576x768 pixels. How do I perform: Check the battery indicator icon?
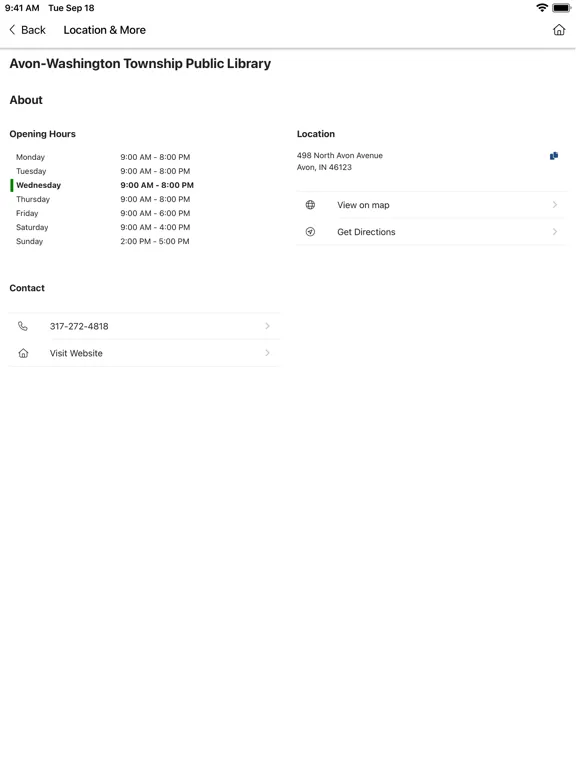pyautogui.click(x=561, y=8)
